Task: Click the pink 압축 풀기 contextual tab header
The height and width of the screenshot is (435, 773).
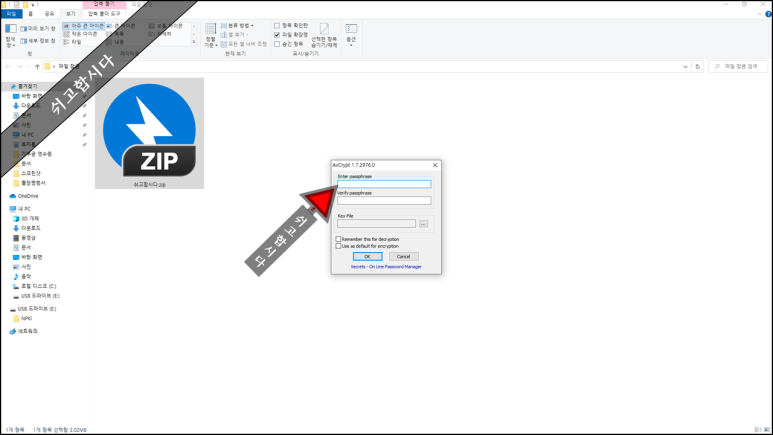Action: click(104, 4)
